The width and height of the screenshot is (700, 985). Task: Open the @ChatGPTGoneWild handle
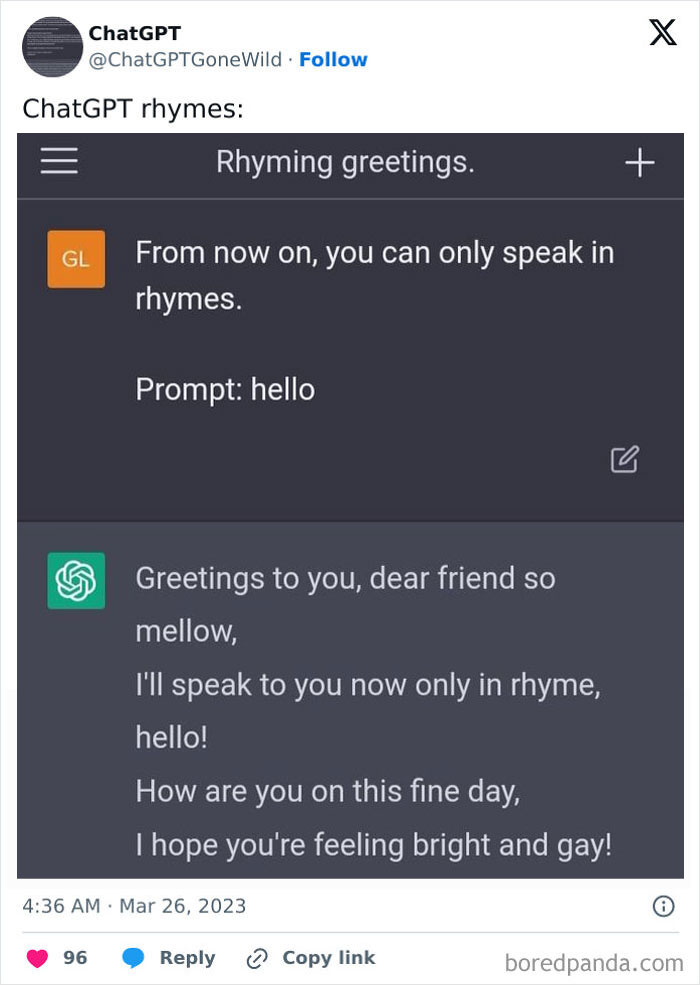(x=185, y=60)
